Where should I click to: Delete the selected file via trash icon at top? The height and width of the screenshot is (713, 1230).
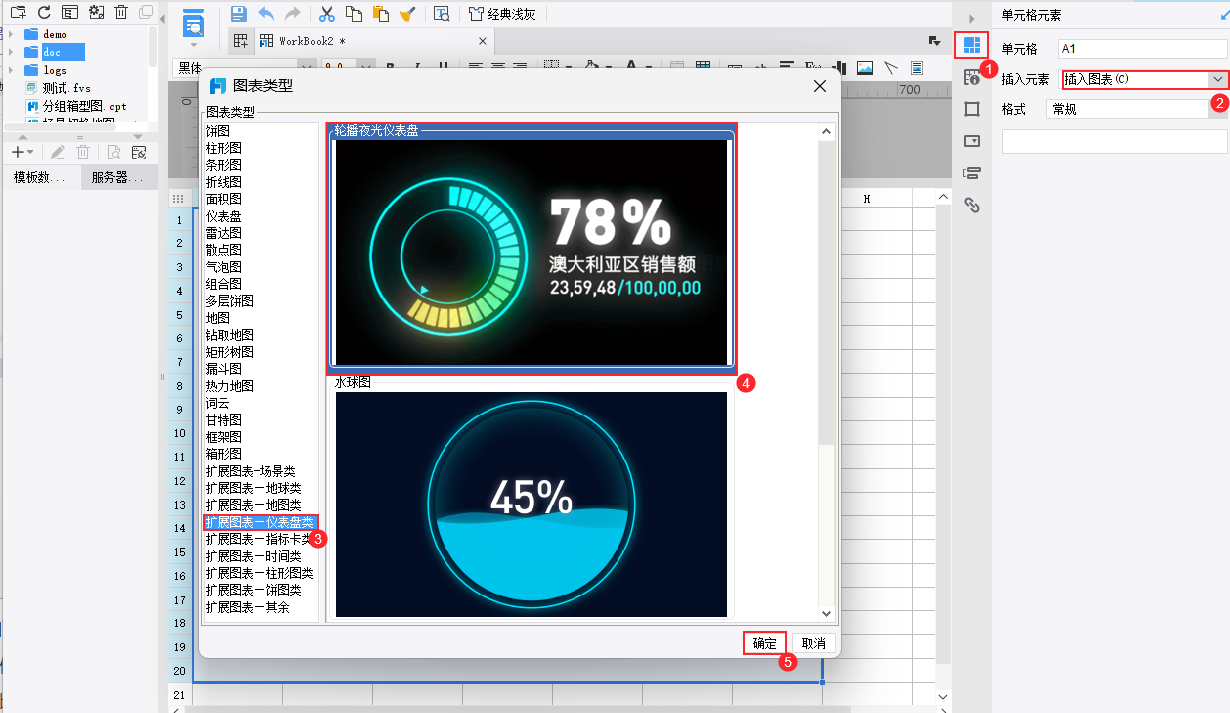point(121,13)
